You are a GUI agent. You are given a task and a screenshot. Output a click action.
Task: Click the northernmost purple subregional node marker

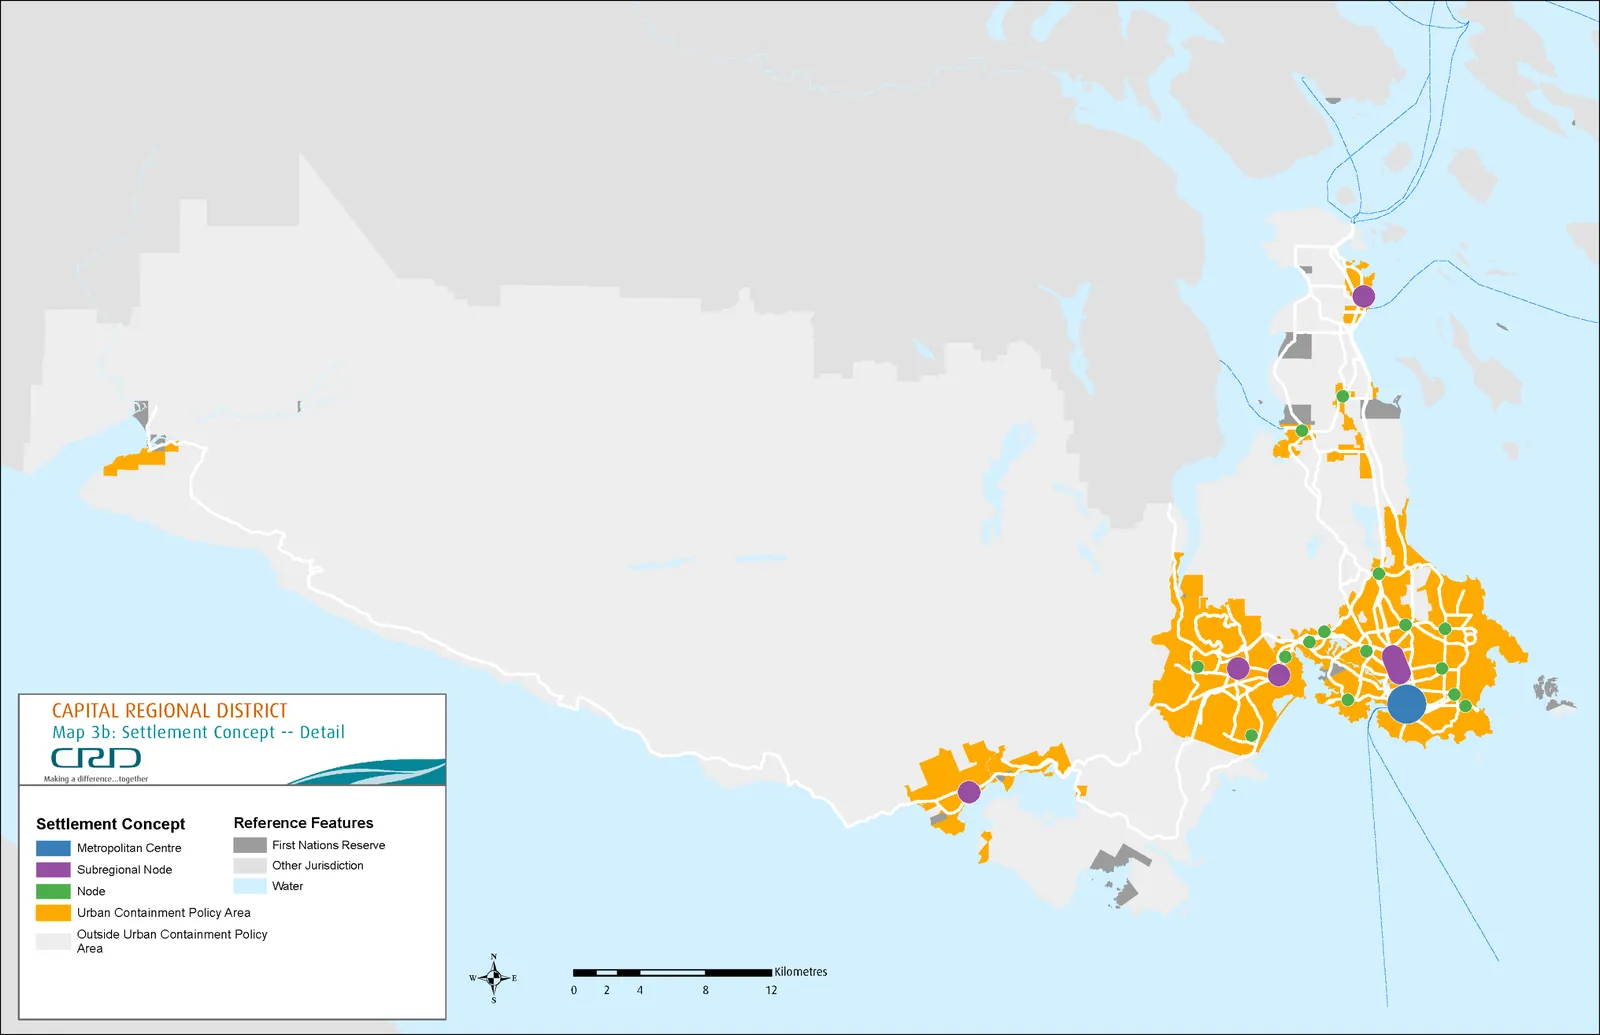pyautogui.click(x=1363, y=296)
